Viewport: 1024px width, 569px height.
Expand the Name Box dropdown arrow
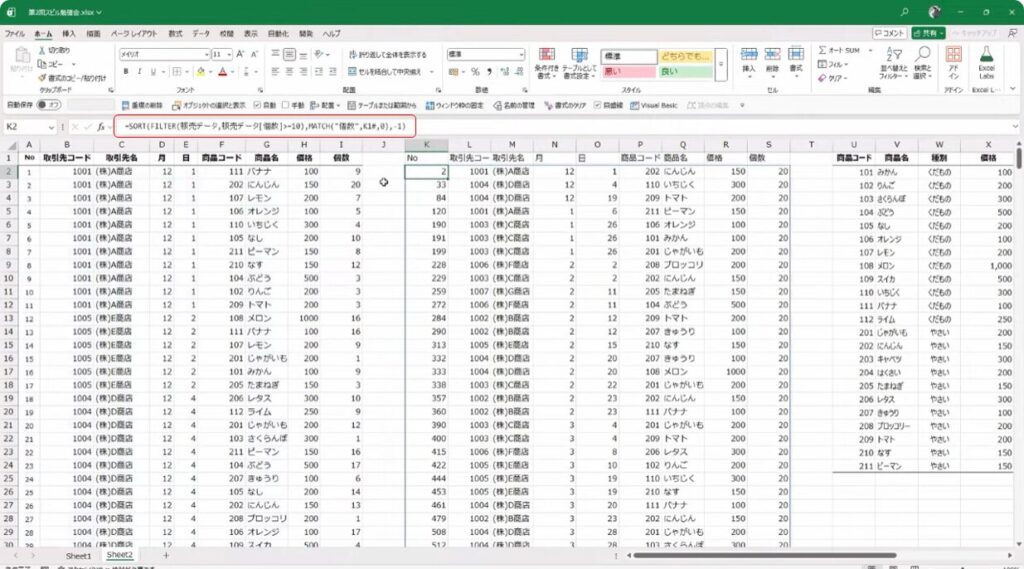coord(52,127)
